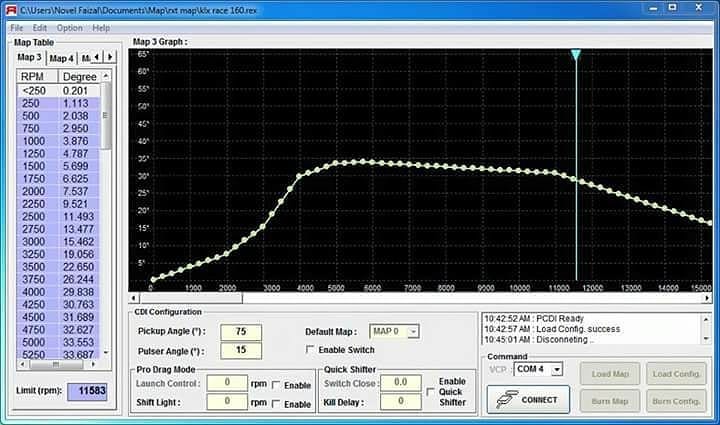Click the map table vertical scrollbar thumb
720x425 pixels.
coord(106,116)
